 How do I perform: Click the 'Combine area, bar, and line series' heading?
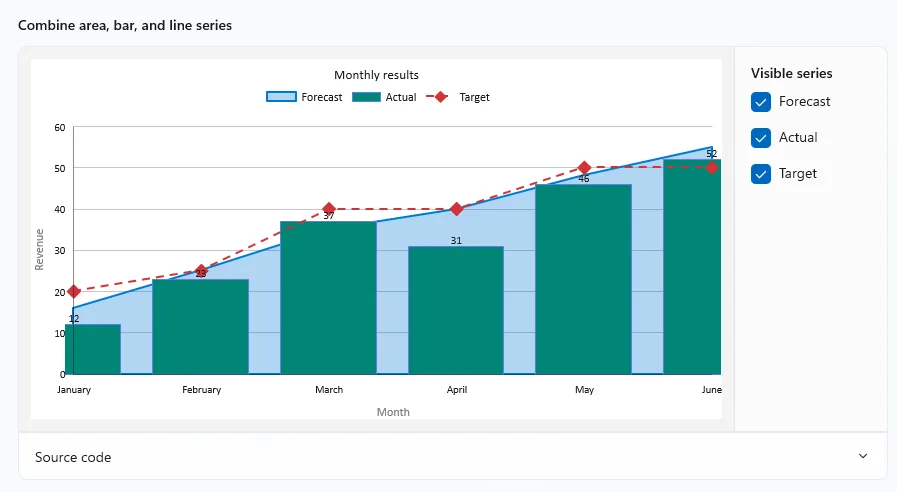tap(125, 25)
